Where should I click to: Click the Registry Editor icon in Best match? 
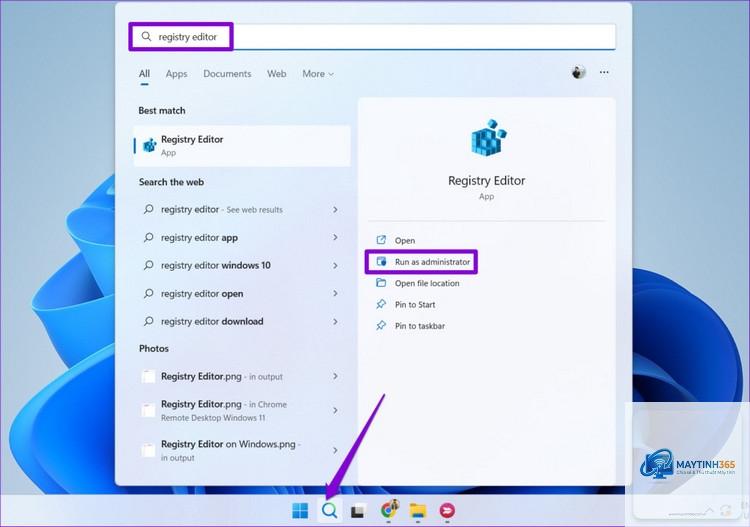(x=150, y=145)
